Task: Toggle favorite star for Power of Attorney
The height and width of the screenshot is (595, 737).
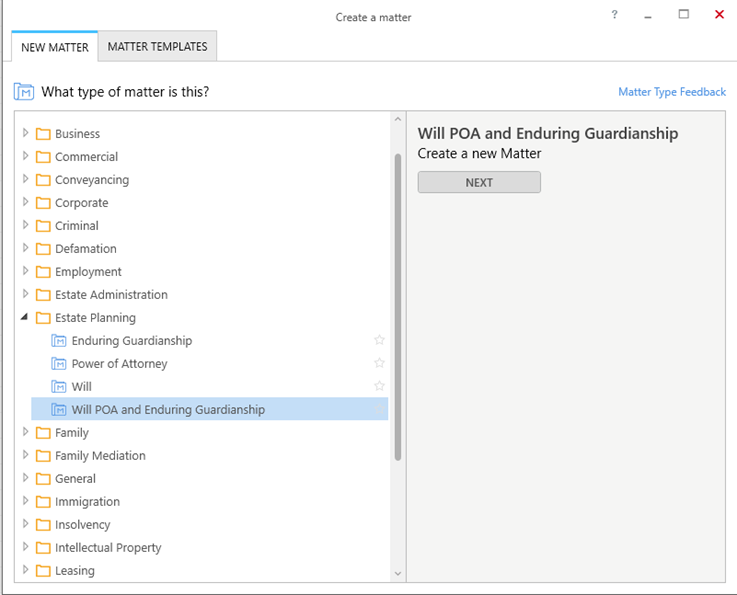Action: (x=379, y=364)
